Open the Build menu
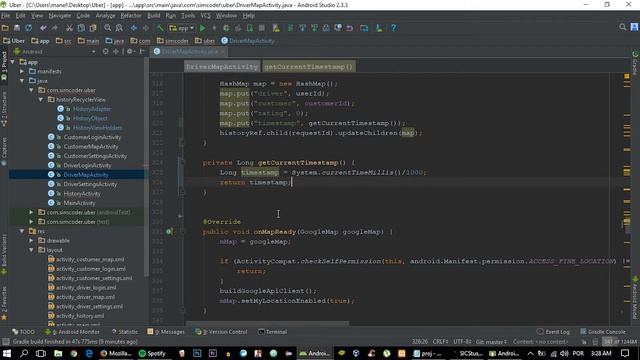This screenshot has width=640, height=360. [153, 16]
